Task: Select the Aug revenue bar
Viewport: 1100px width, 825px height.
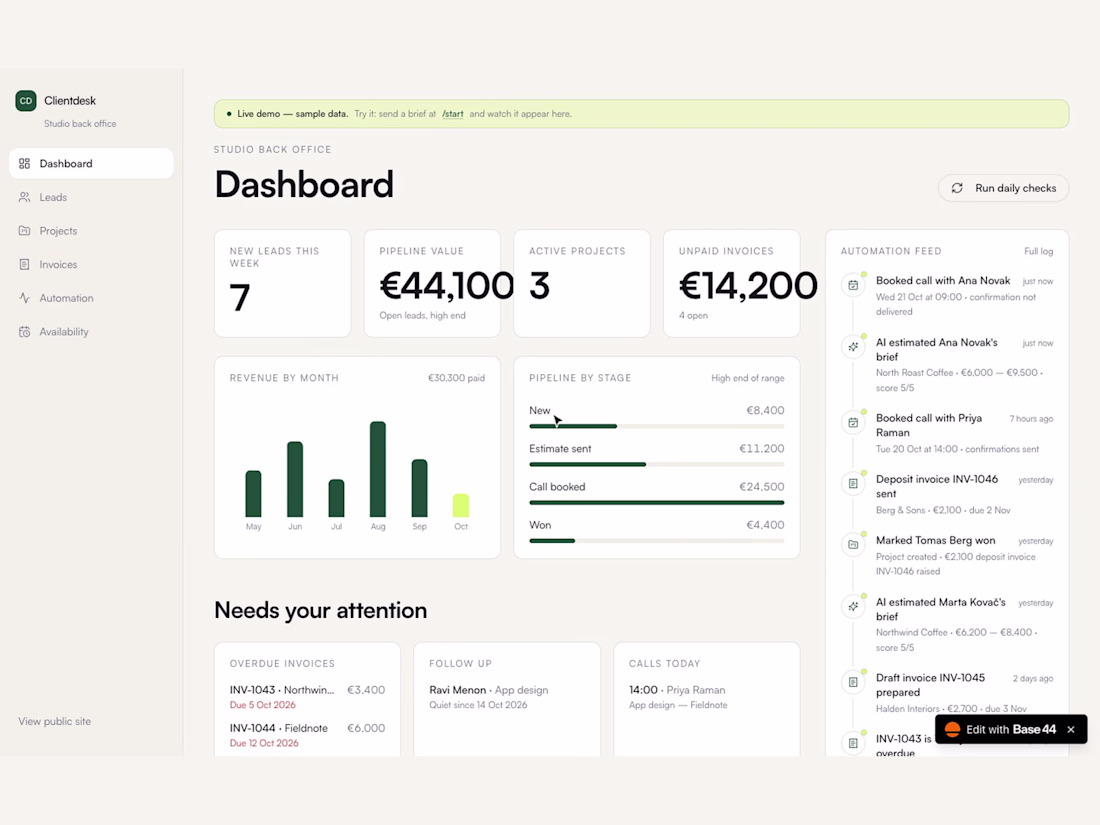Action: [377, 469]
